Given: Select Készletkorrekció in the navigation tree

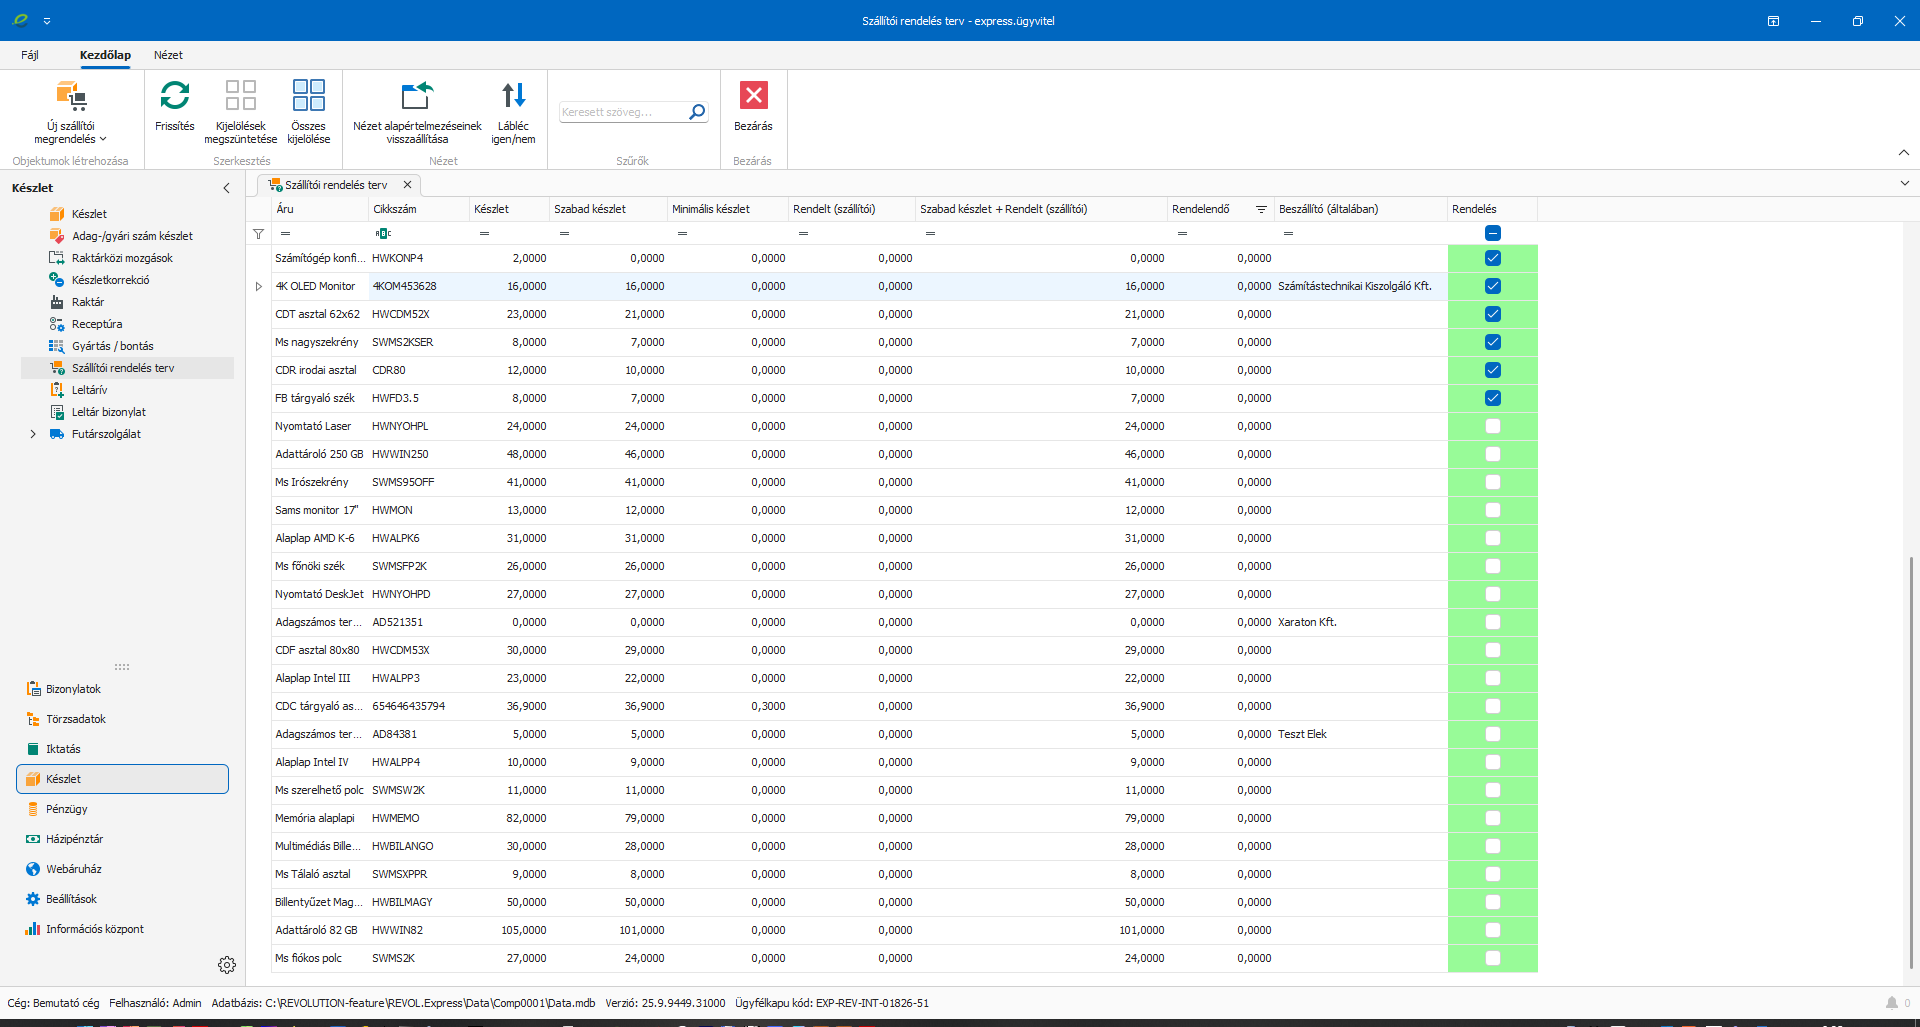Looking at the screenshot, I should (110, 280).
